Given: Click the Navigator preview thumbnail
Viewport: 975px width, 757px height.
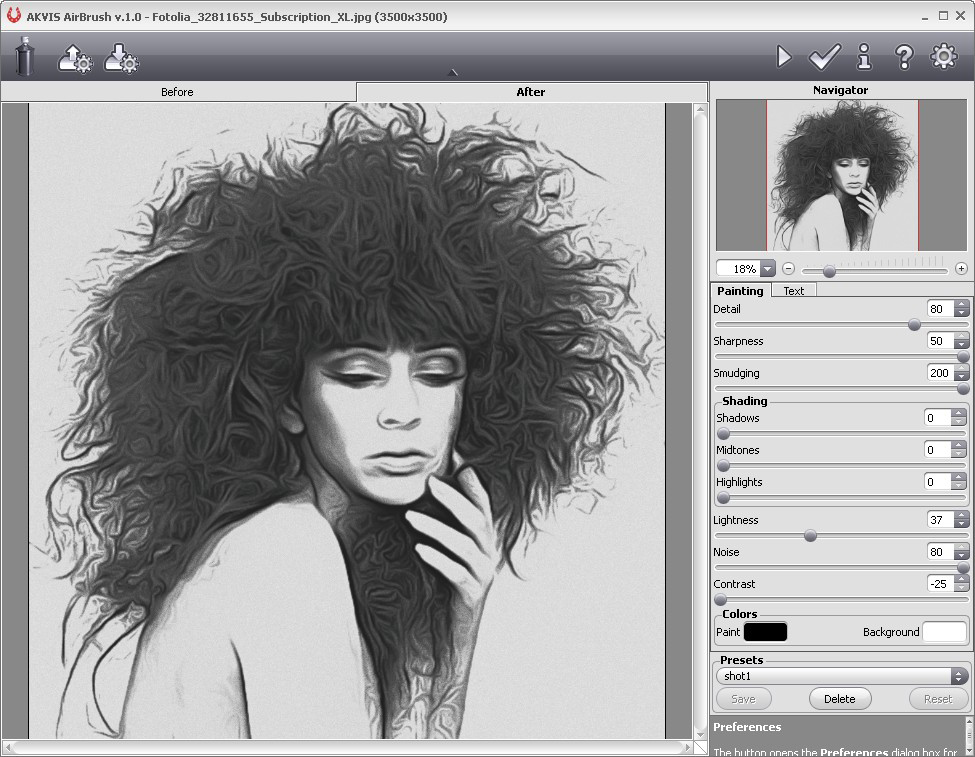Looking at the screenshot, I should (842, 175).
